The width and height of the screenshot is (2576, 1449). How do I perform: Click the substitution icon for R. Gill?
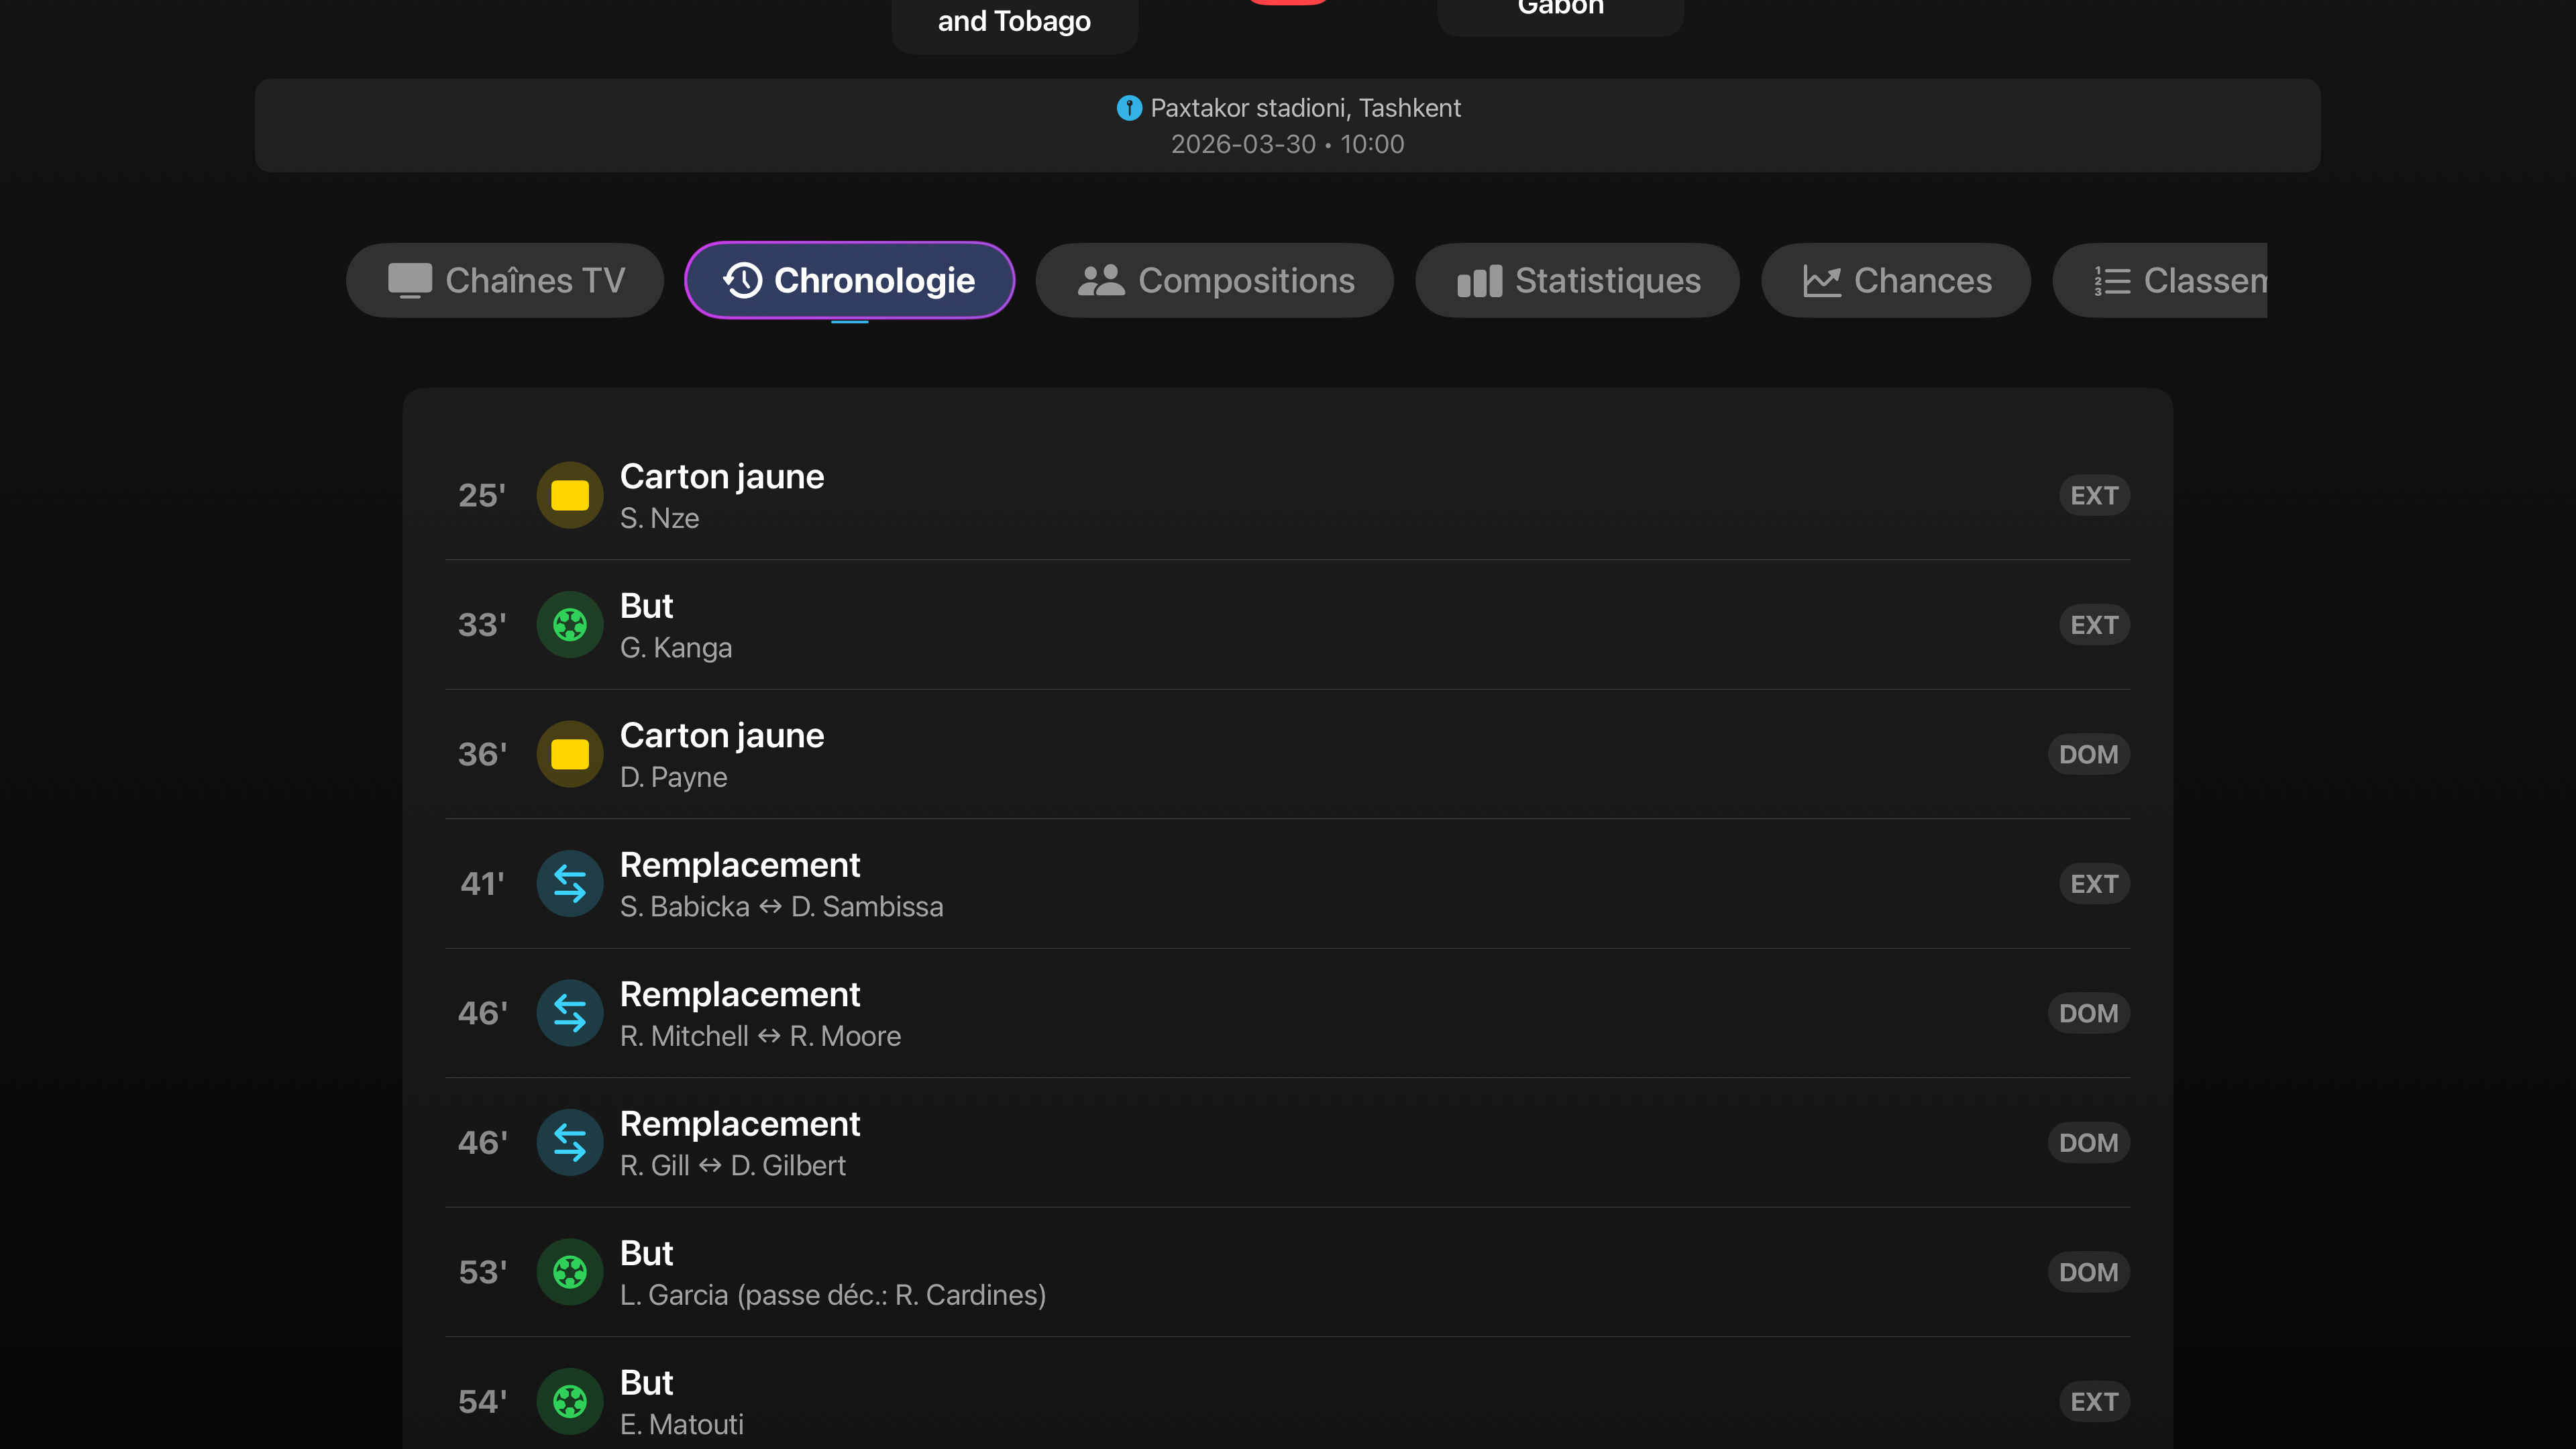pos(569,1143)
